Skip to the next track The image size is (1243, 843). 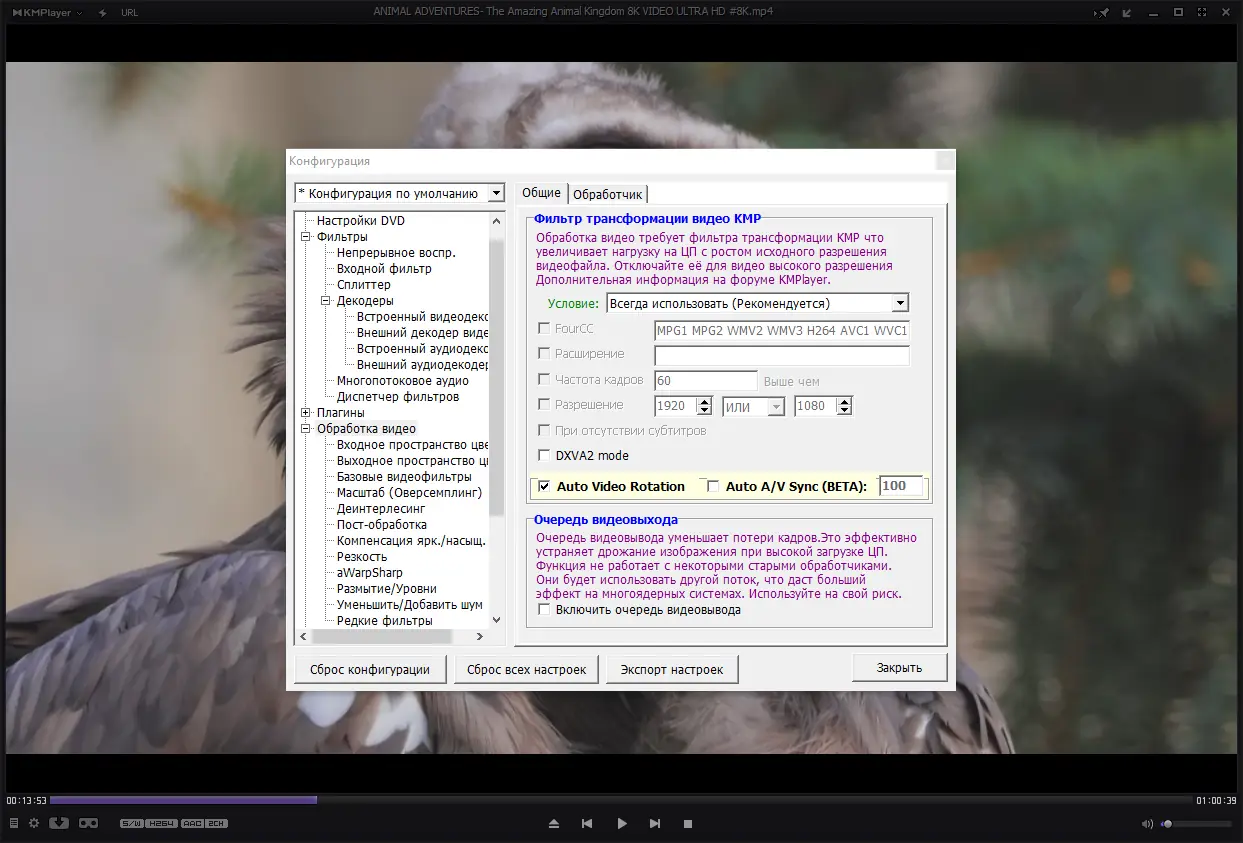[x=655, y=824]
